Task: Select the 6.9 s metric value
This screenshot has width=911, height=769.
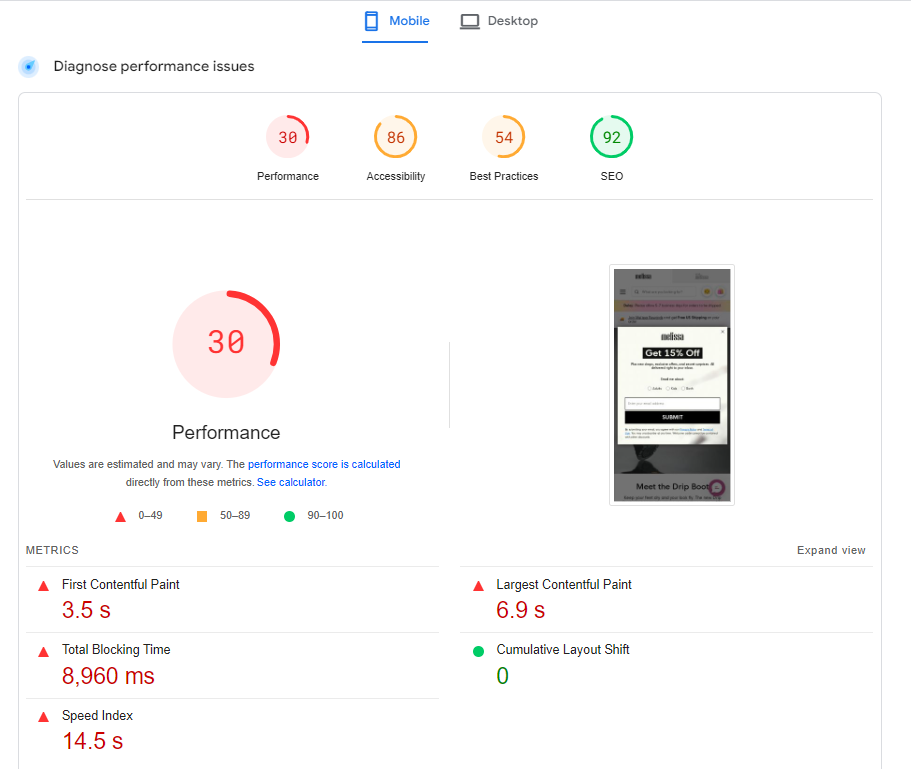Action: click(x=521, y=610)
